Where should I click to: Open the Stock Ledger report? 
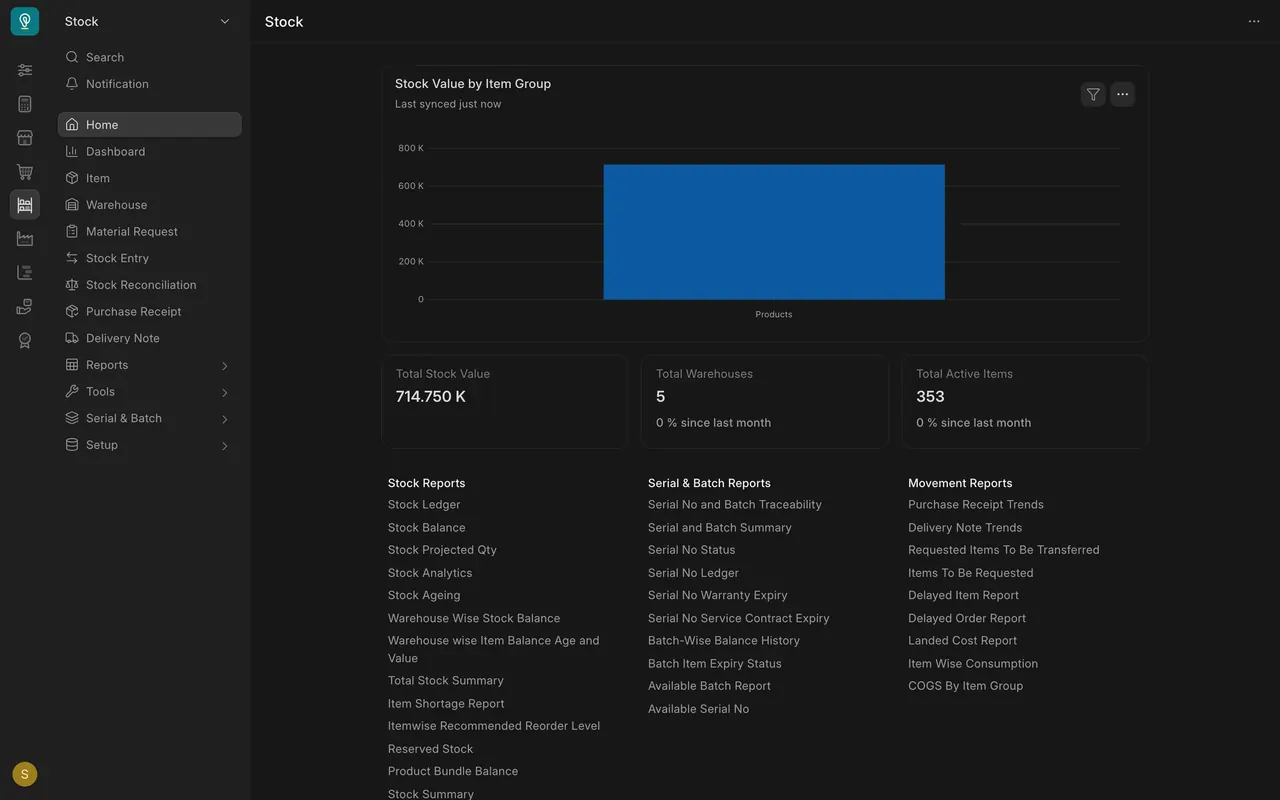[x=424, y=505]
